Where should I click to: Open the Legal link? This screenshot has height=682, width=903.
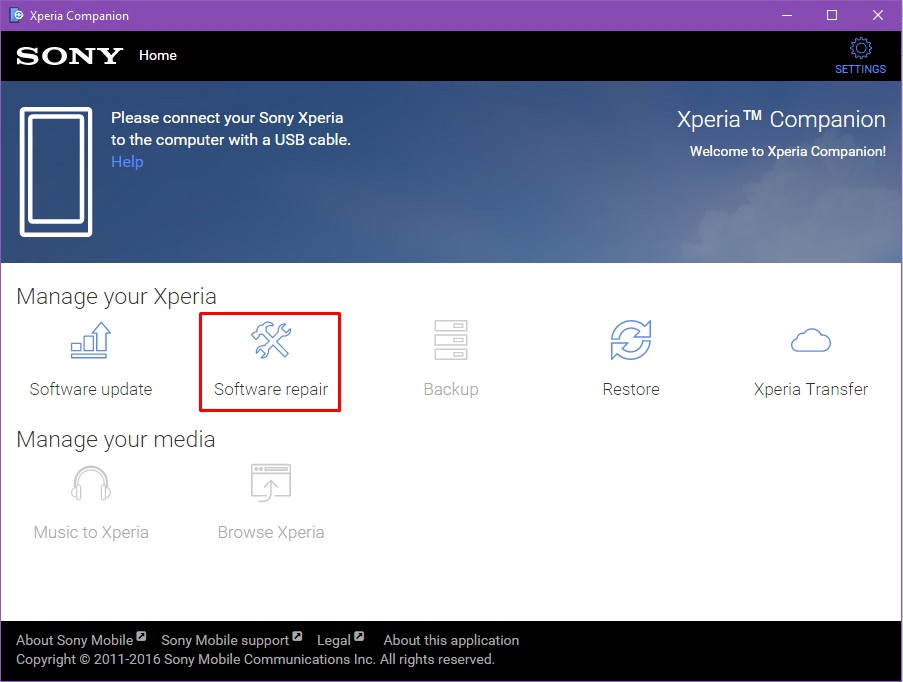pos(334,640)
